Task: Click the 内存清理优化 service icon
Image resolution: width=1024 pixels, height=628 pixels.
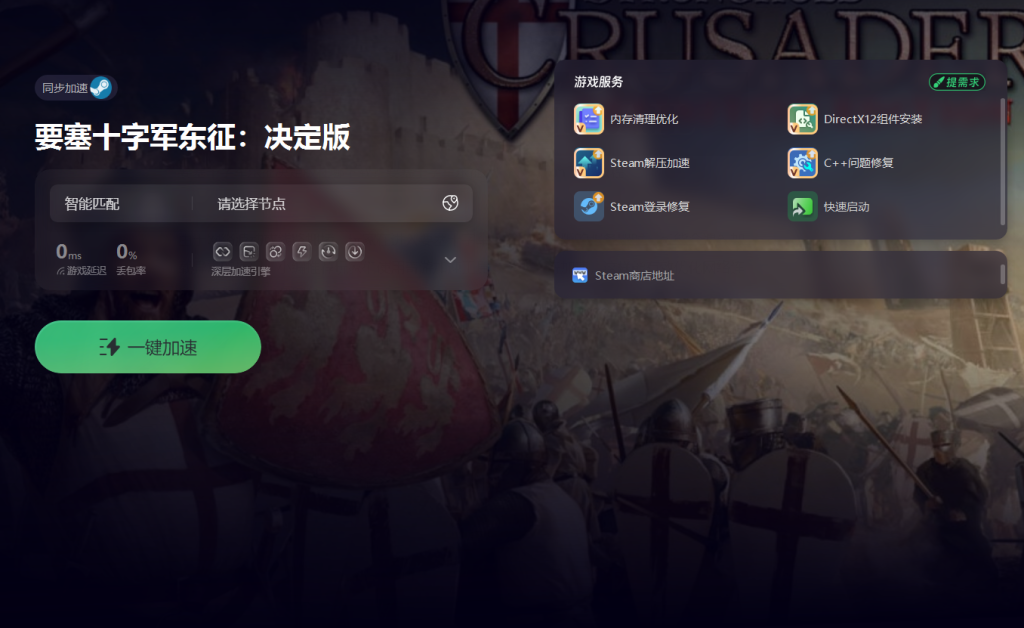Action: [588, 119]
